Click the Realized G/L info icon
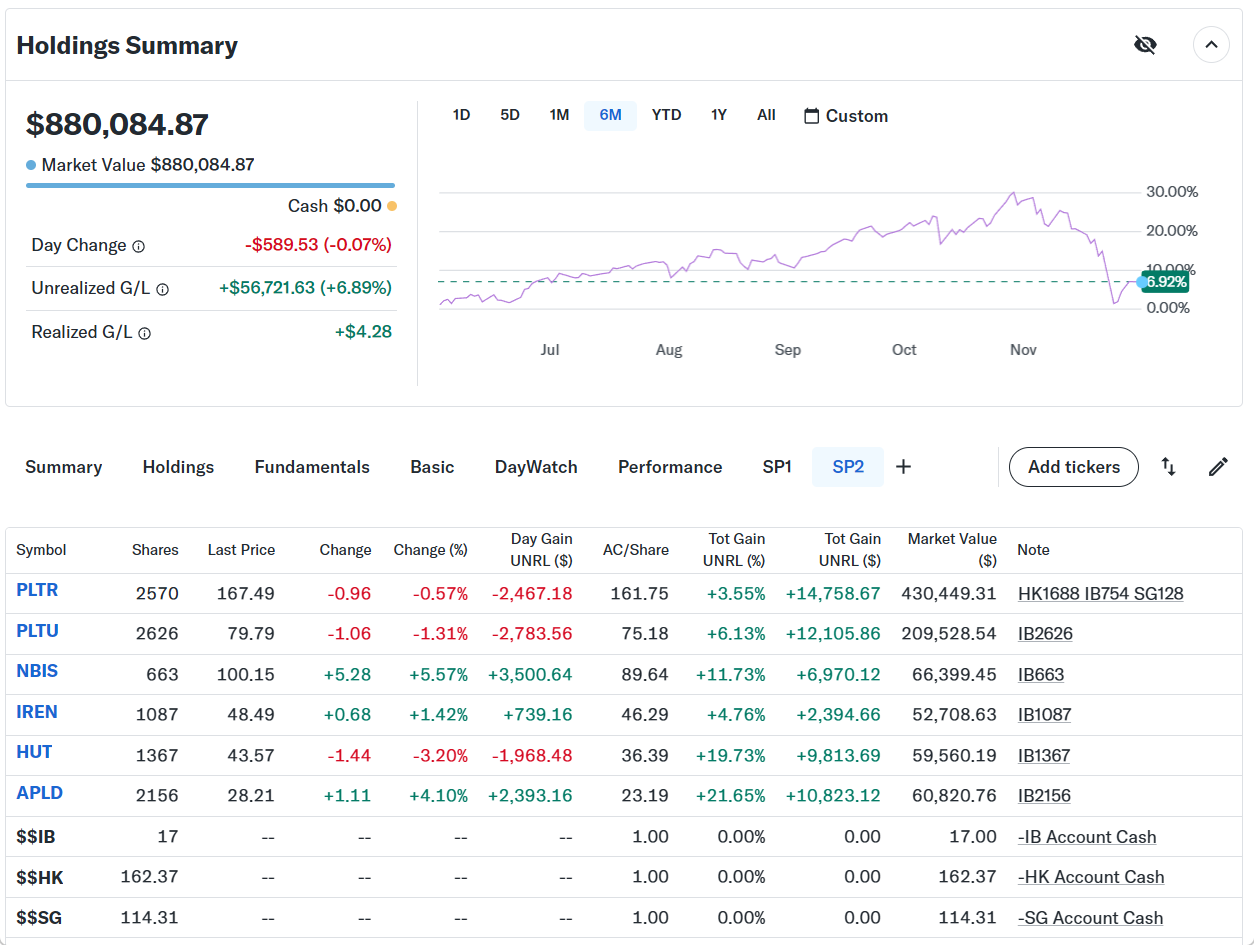This screenshot has height=945, width=1254. [144, 333]
